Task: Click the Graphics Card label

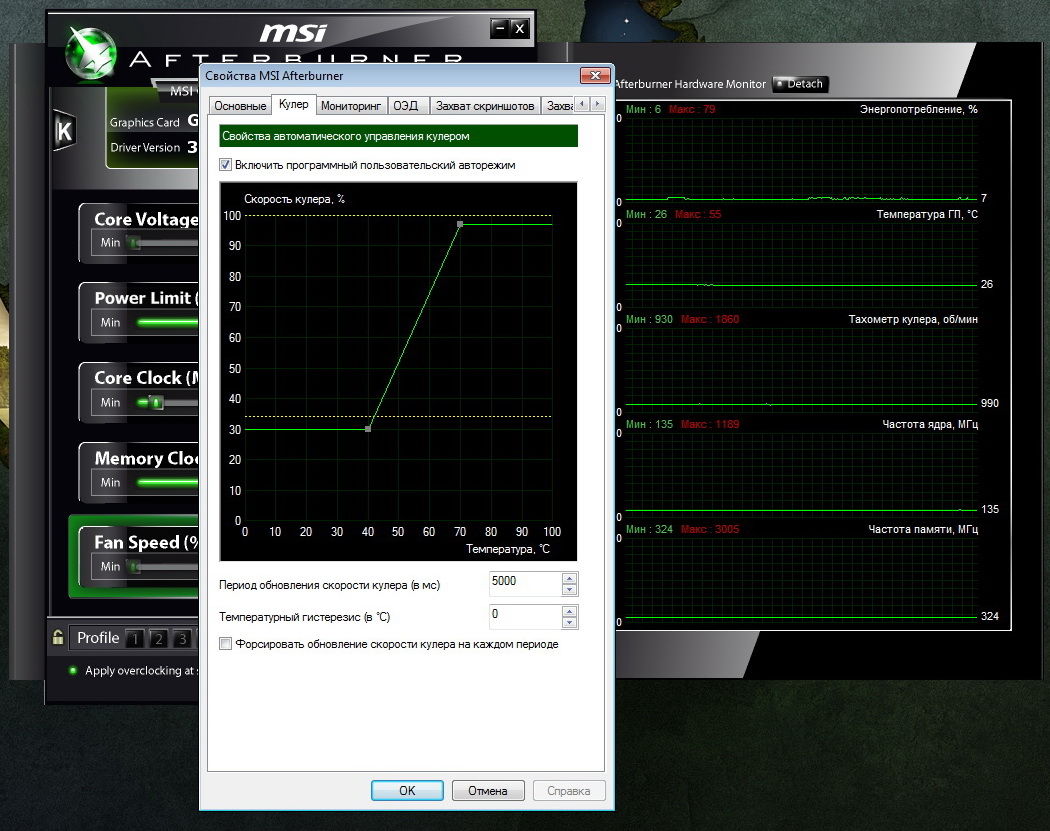Action: pos(145,123)
